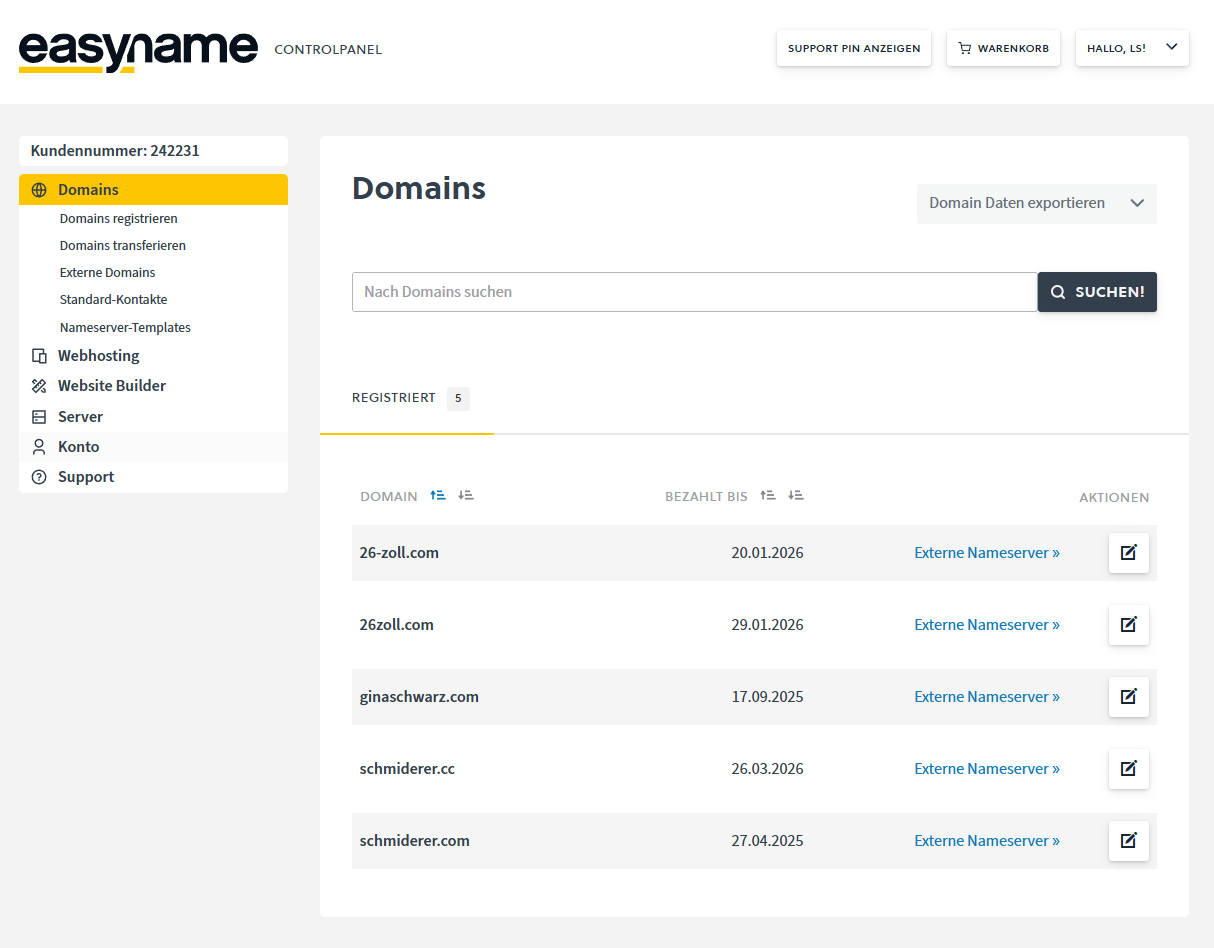Open the Warenkorb shopping cart
The height and width of the screenshot is (948, 1214).
pyautogui.click(x=1003, y=48)
